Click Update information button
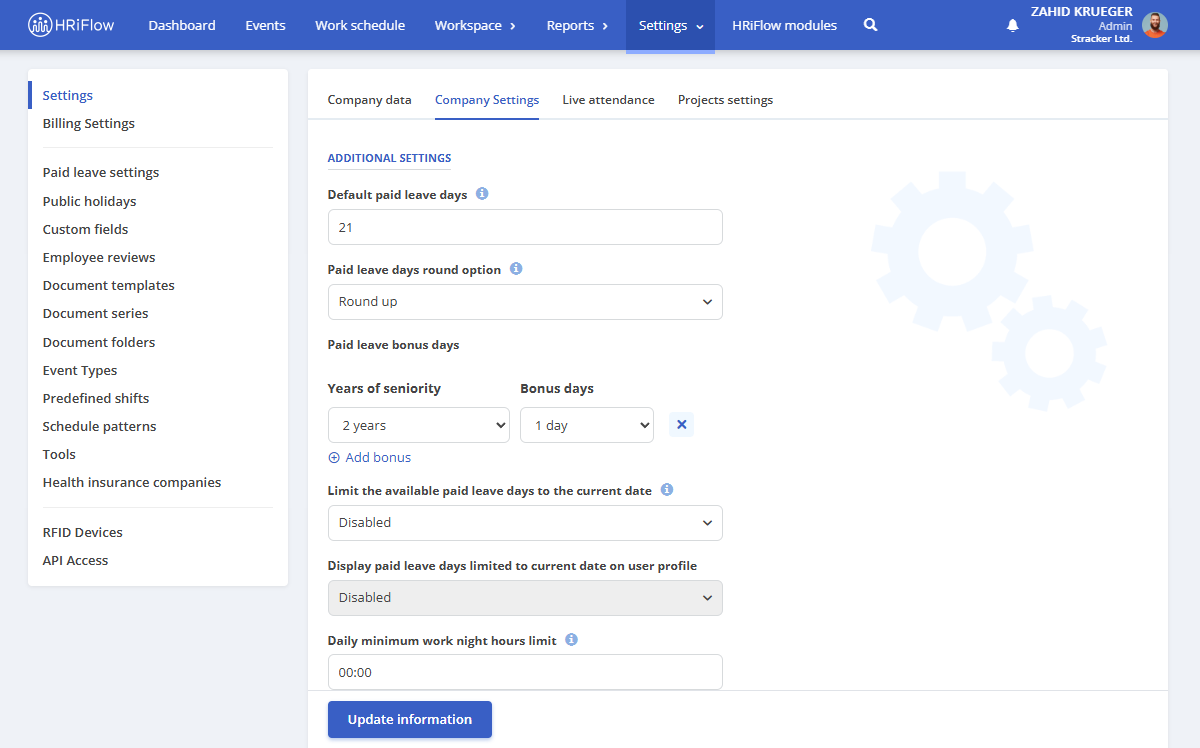The width and height of the screenshot is (1200, 748). tap(410, 720)
